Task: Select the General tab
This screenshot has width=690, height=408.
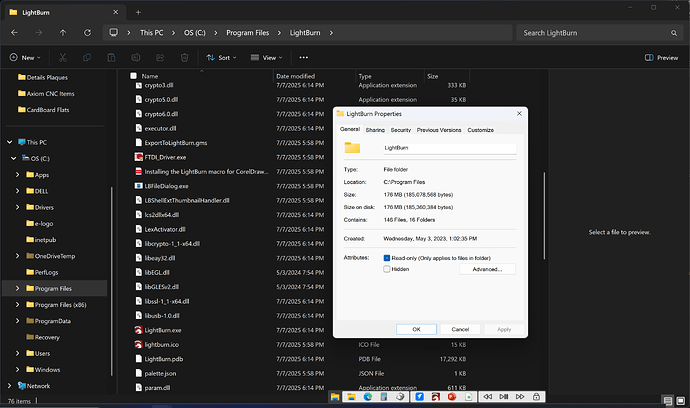Action: (350, 129)
